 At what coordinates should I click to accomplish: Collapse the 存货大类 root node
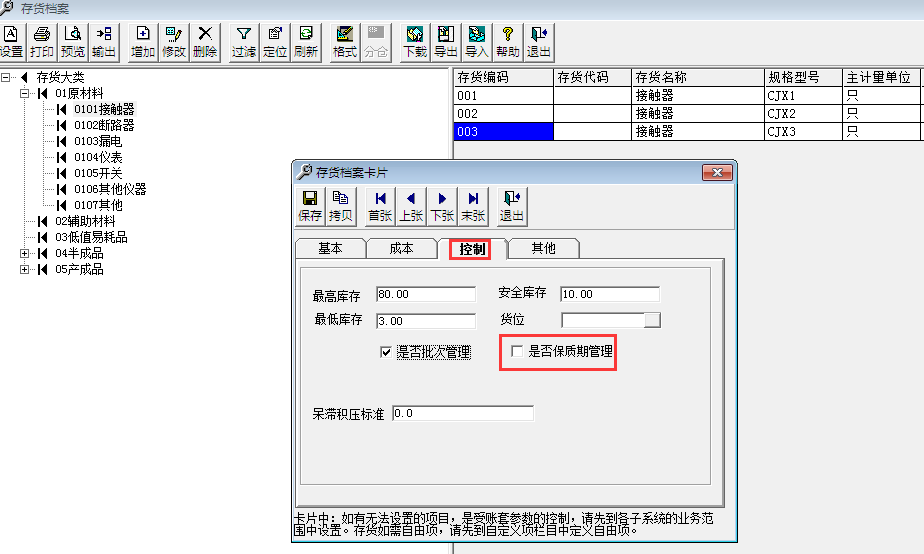point(5,77)
